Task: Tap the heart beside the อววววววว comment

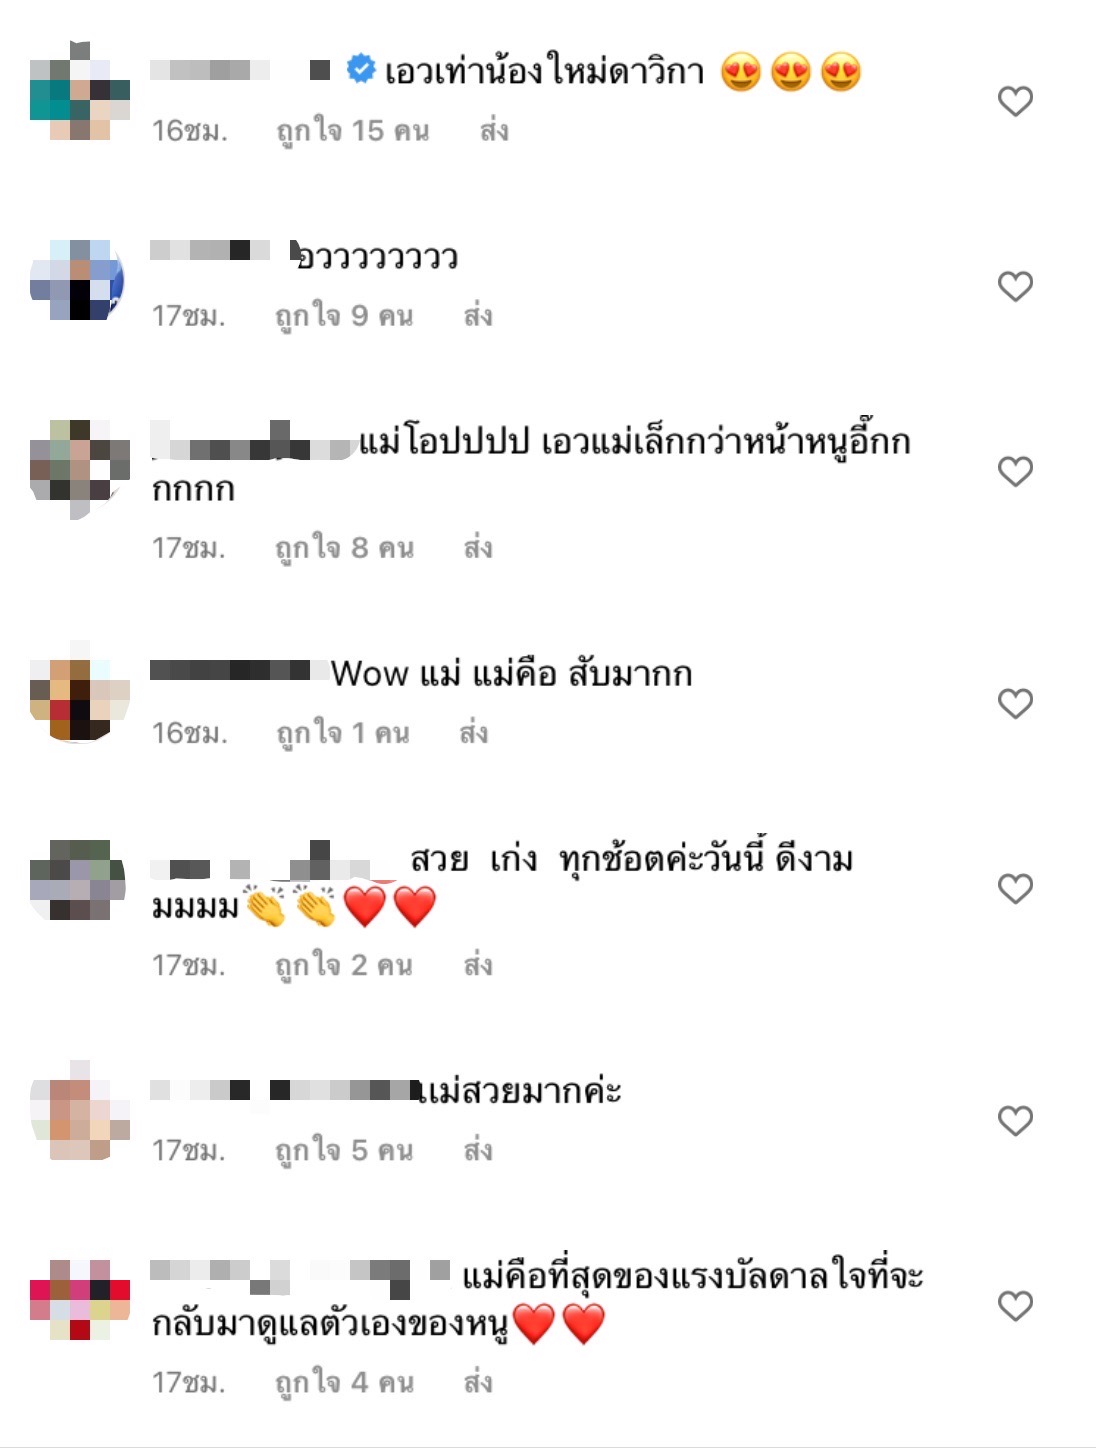Action: coord(1015,287)
